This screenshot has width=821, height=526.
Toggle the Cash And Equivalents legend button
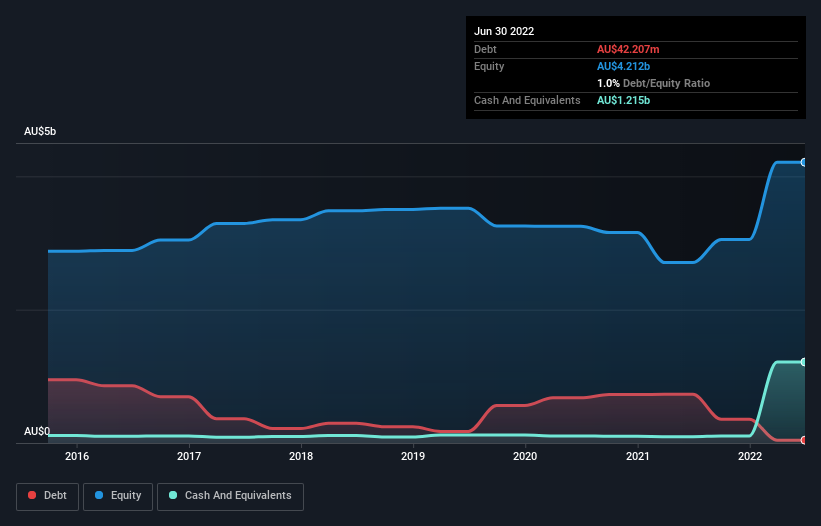coord(230,496)
